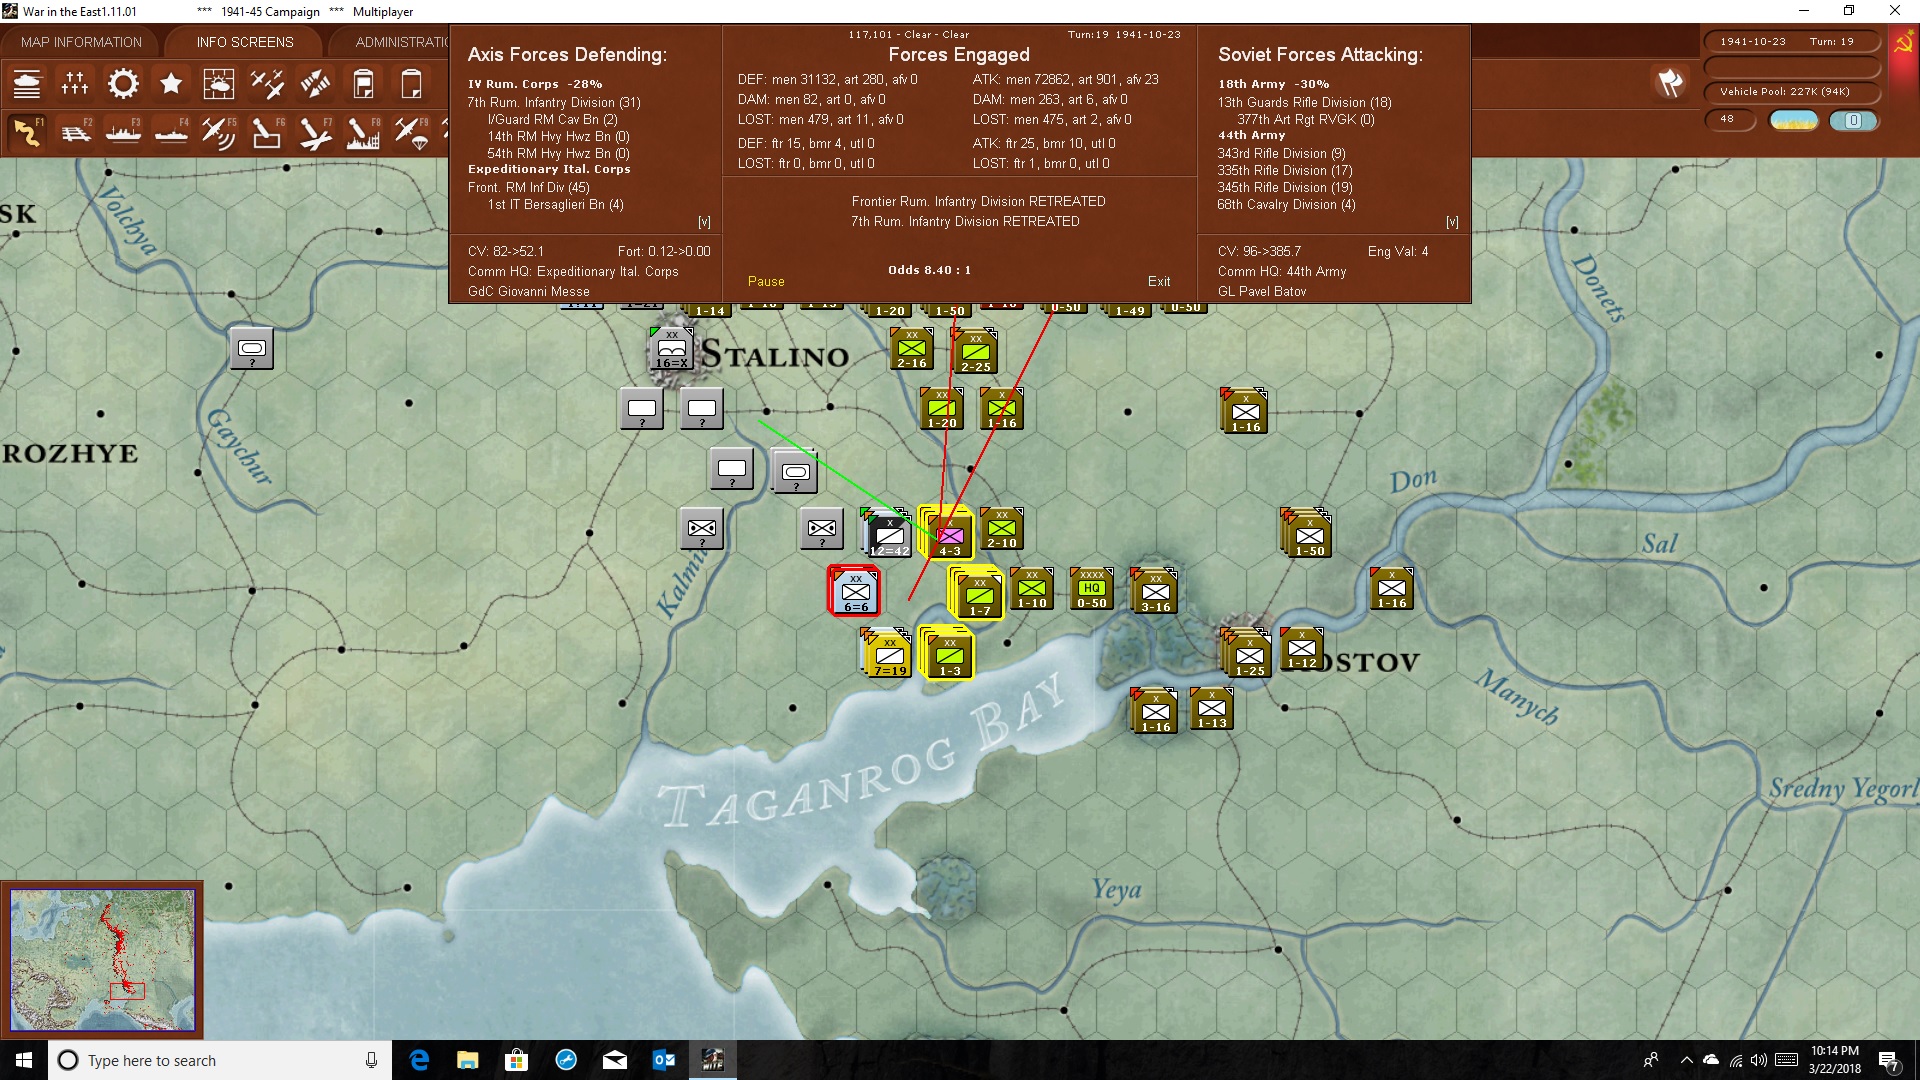Expand the Soviet attackers detail [v]
Viewport: 1920px width, 1080px height.
pyautogui.click(x=1452, y=222)
